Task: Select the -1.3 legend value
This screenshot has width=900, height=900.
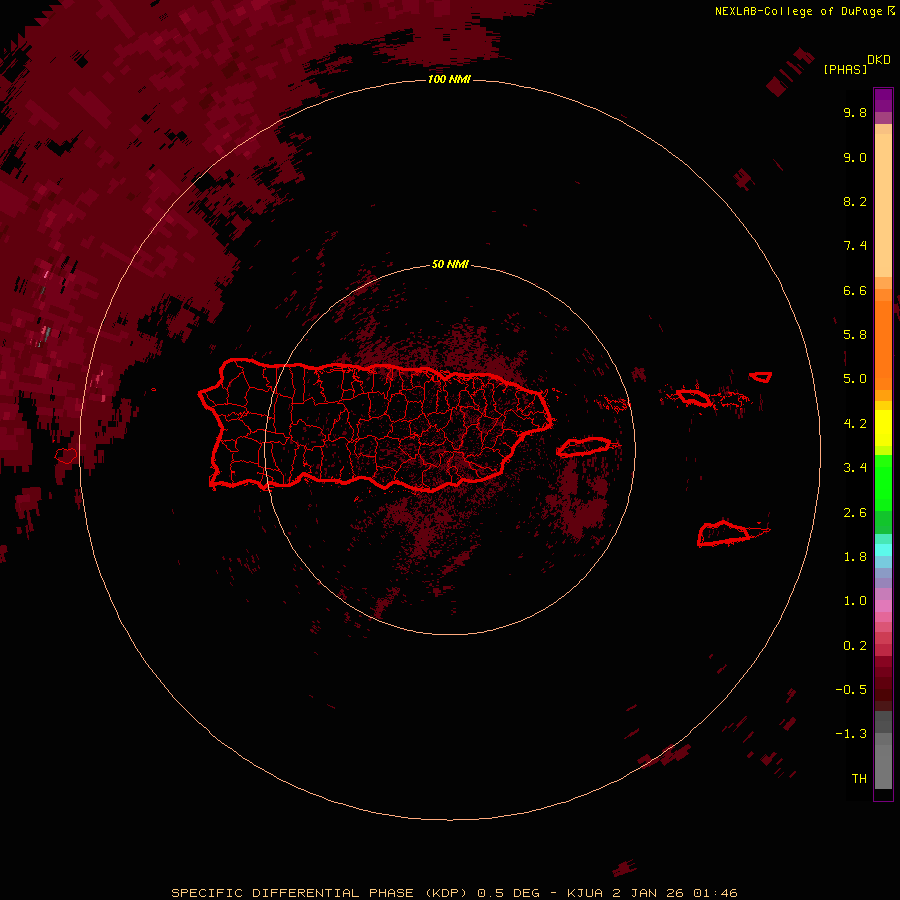Action: coord(851,734)
